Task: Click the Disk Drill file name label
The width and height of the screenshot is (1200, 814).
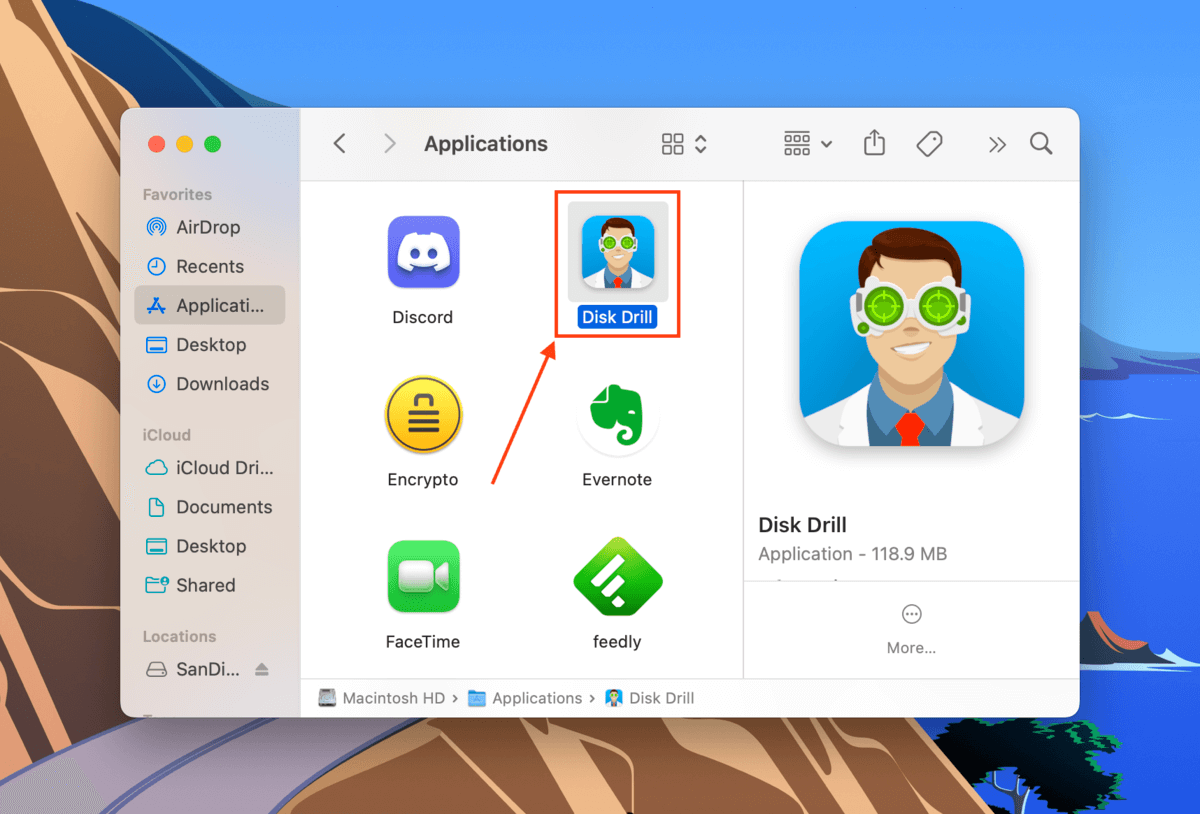Action: pyautogui.click(x=618, y=317)
